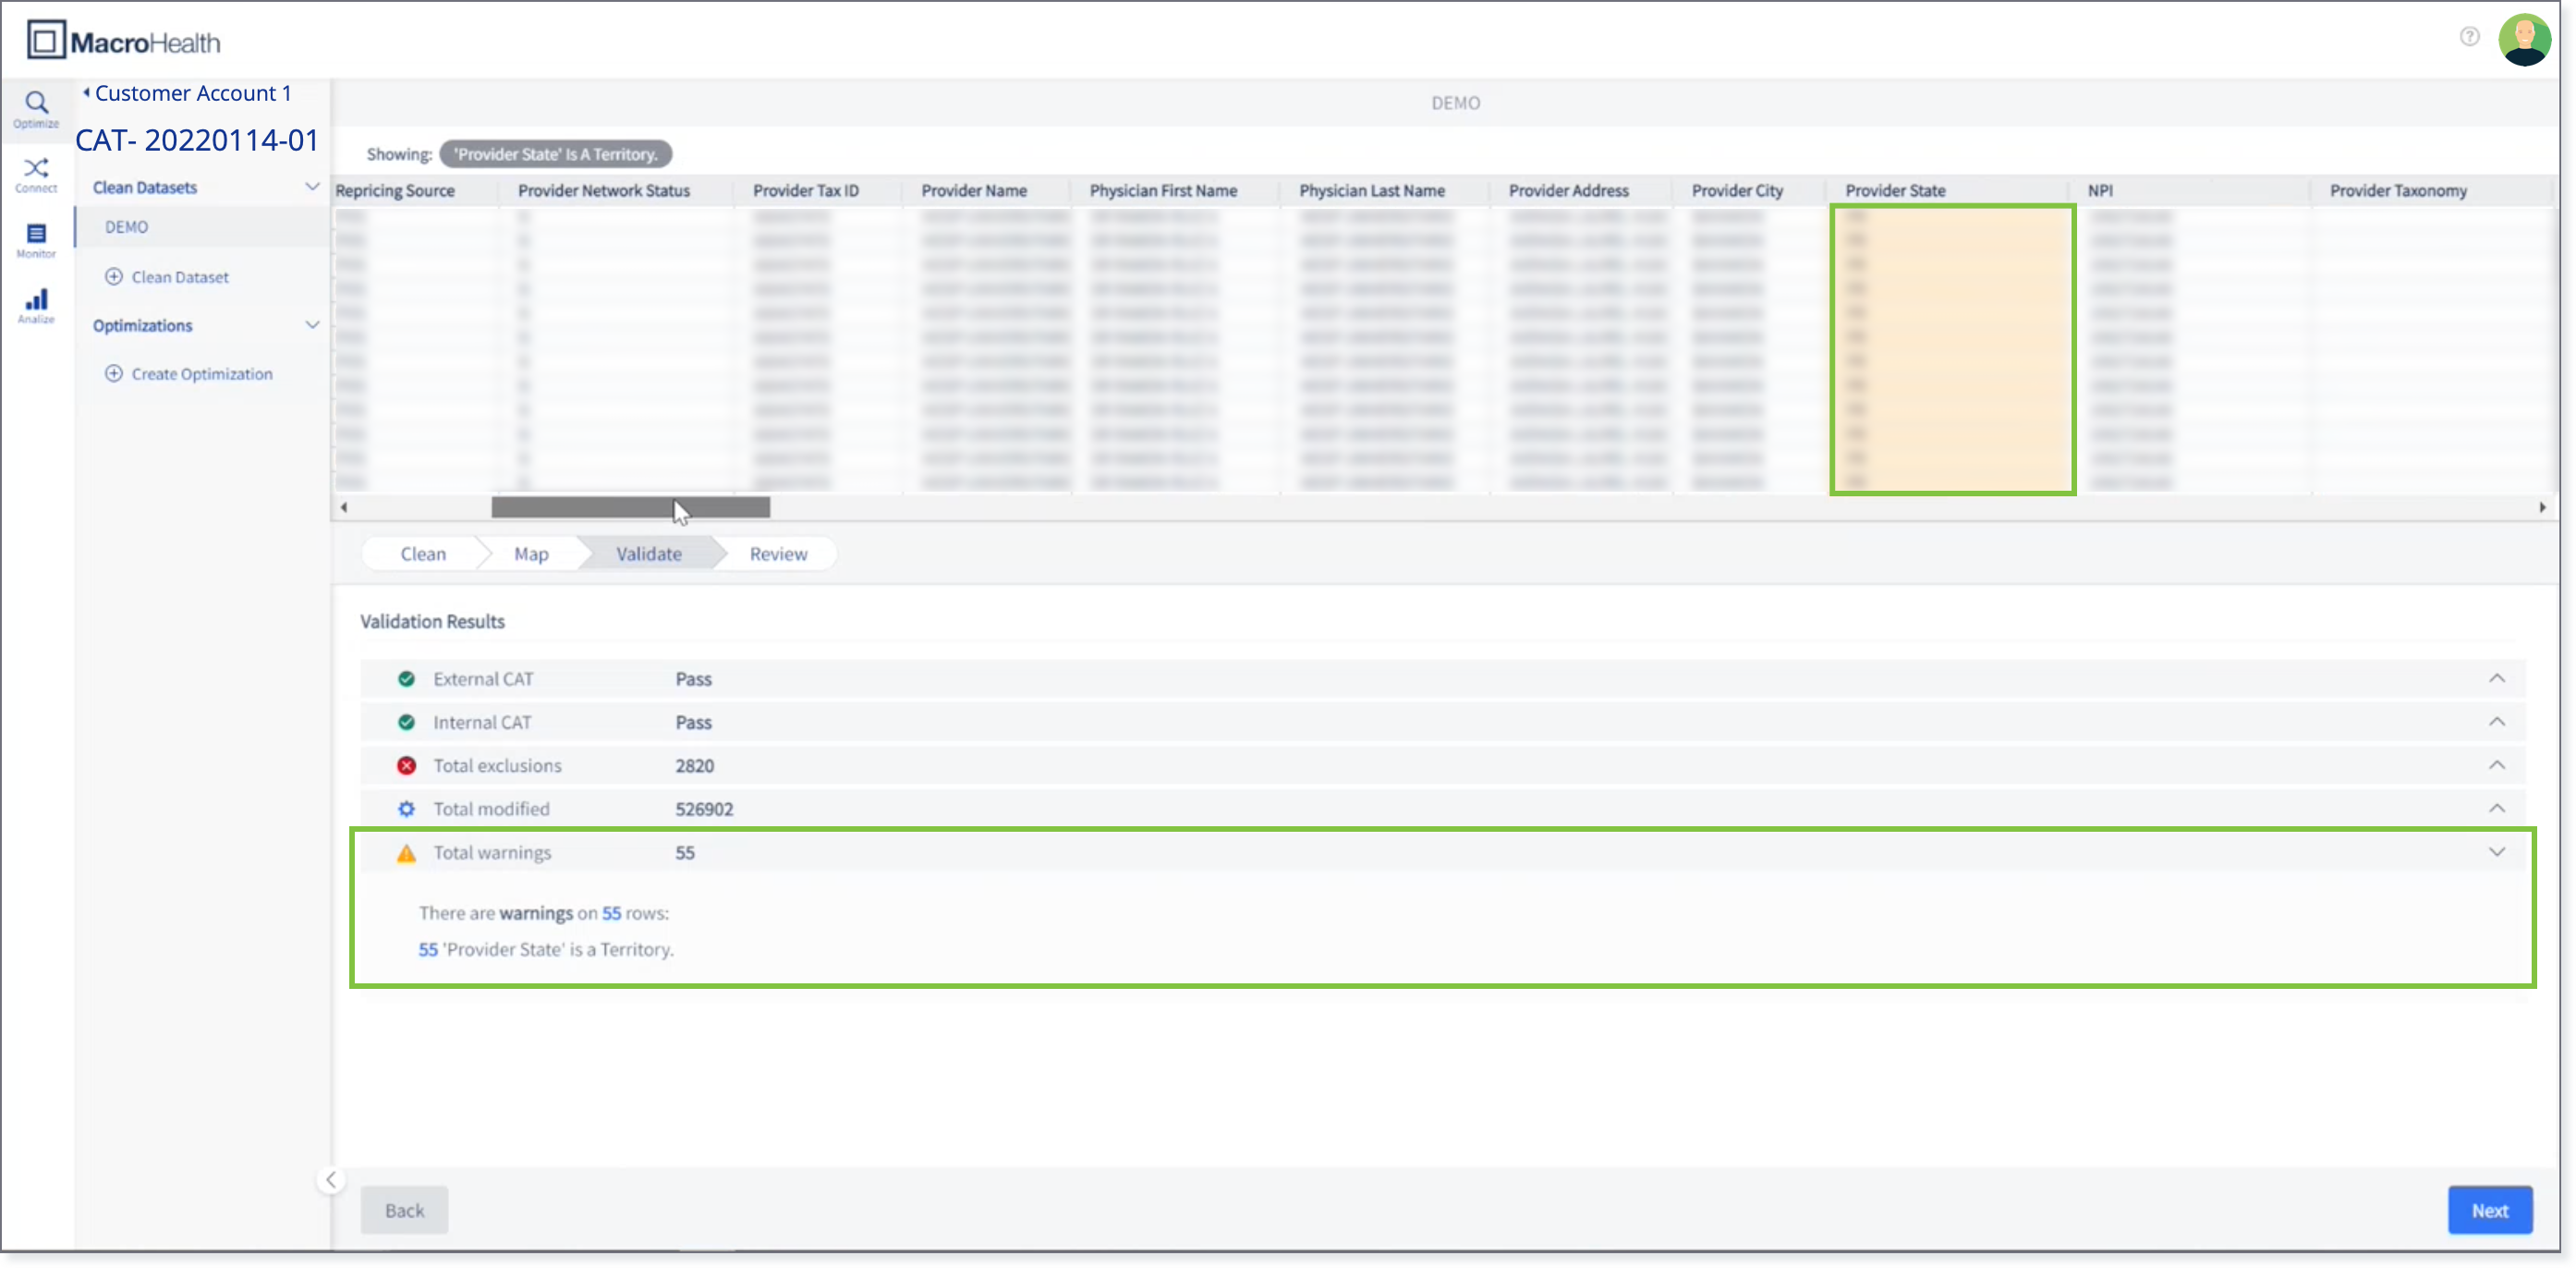This screenshot has width=2576, height=1268.
Task: Collapse the Optimizations section
Action: pos(312,325)
